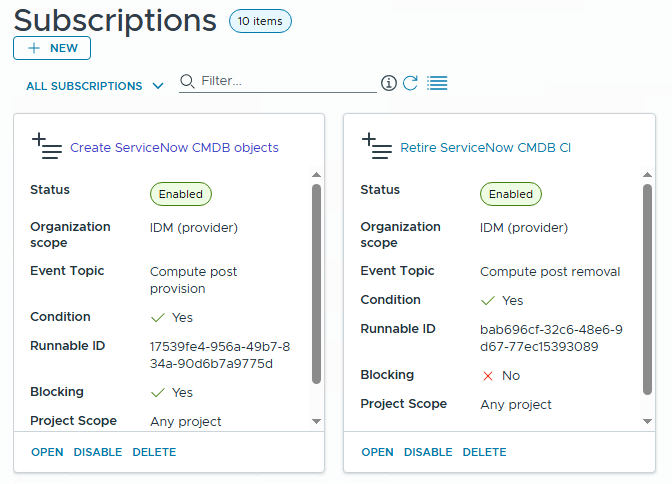This screenshot has width=672, height=484.
Task: Click the NEW subscription button
Action: (x=52, y=48)
